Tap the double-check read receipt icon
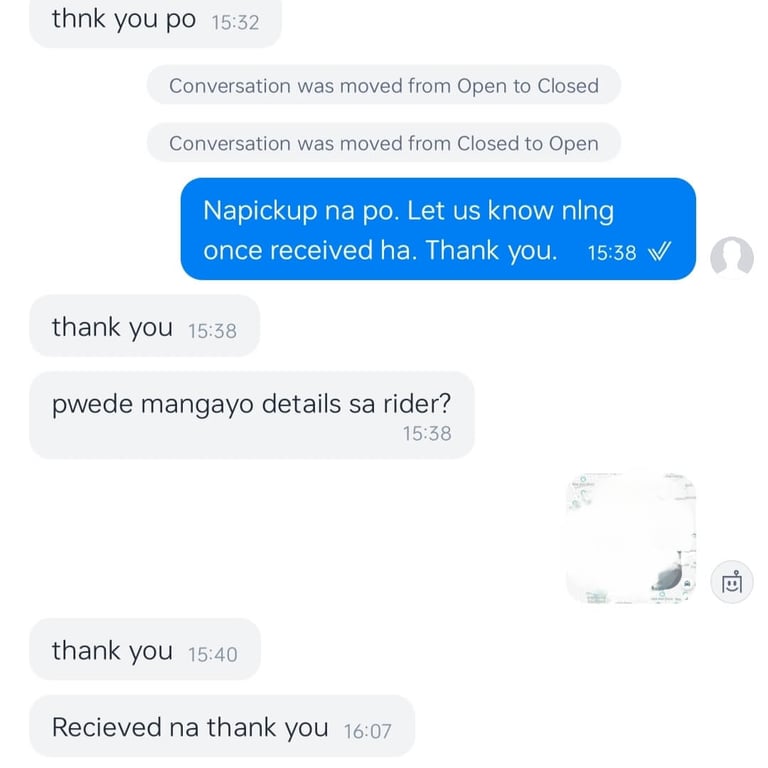This screenshot has height=768, width=768. click(659, 252)
